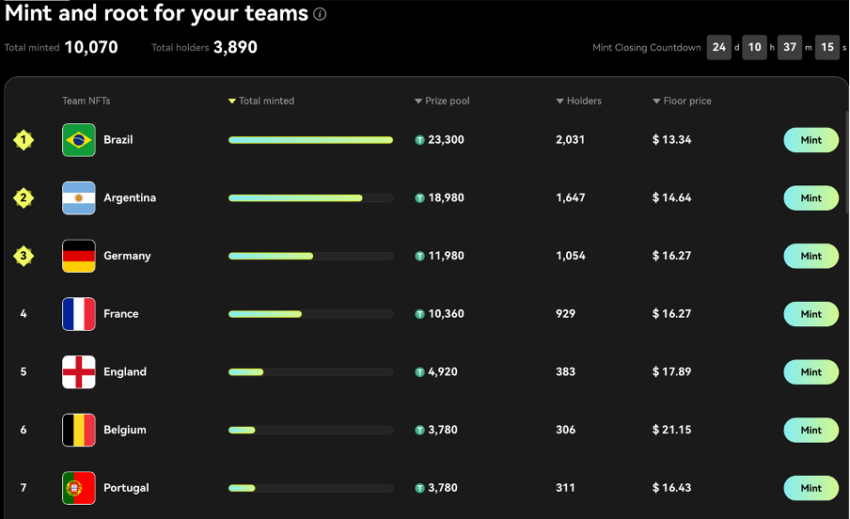Screen dimensions: 850x519
Task: Sort the table by Total minted
Action: coord(261,101)
